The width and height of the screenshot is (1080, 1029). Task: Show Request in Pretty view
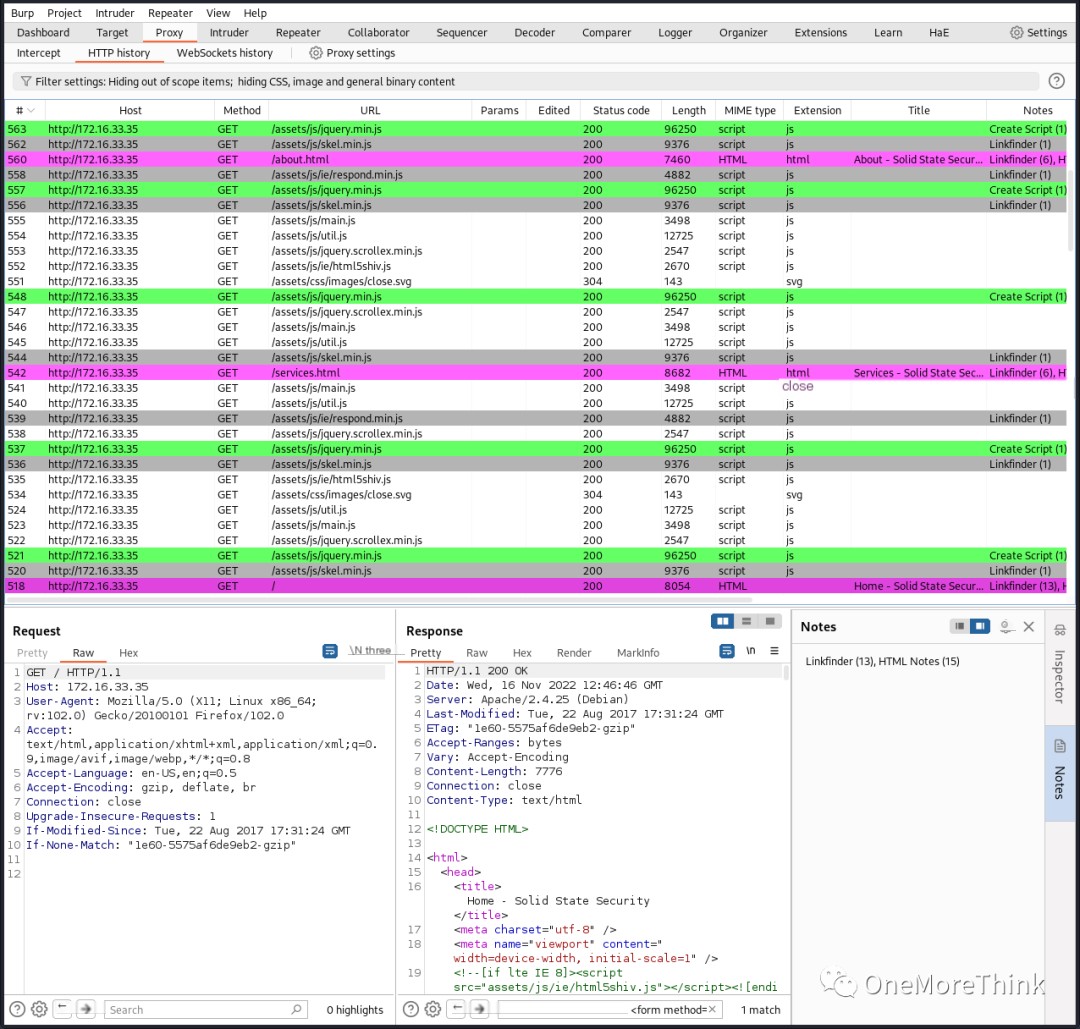tap(32, 653)
